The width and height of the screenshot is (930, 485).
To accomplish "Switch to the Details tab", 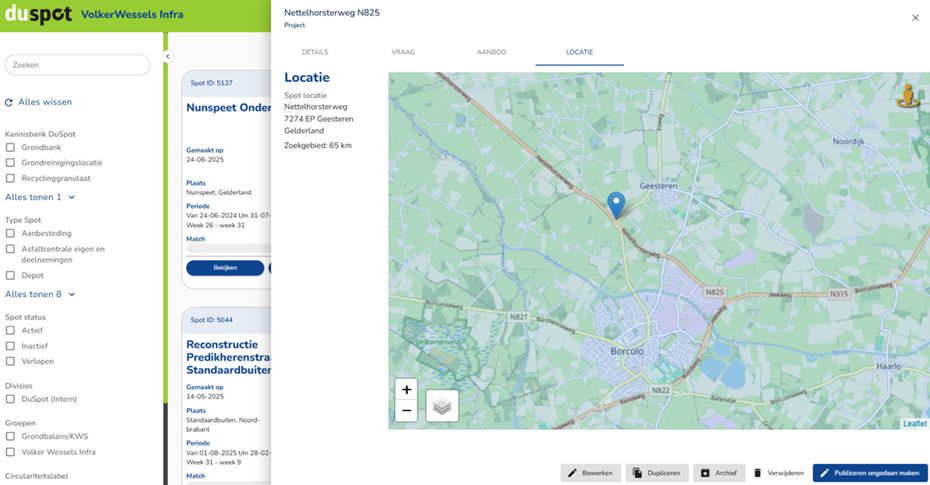I will click(x=314, y=52).
